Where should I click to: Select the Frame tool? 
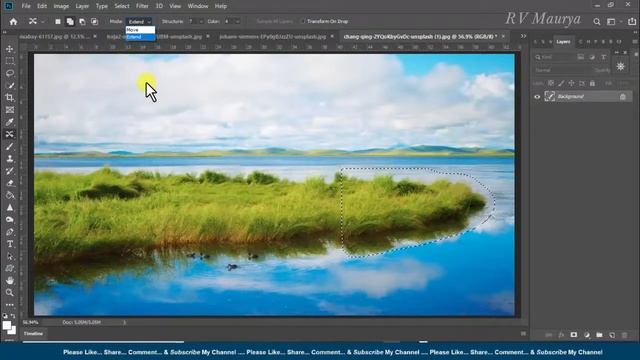pos(9,110)
